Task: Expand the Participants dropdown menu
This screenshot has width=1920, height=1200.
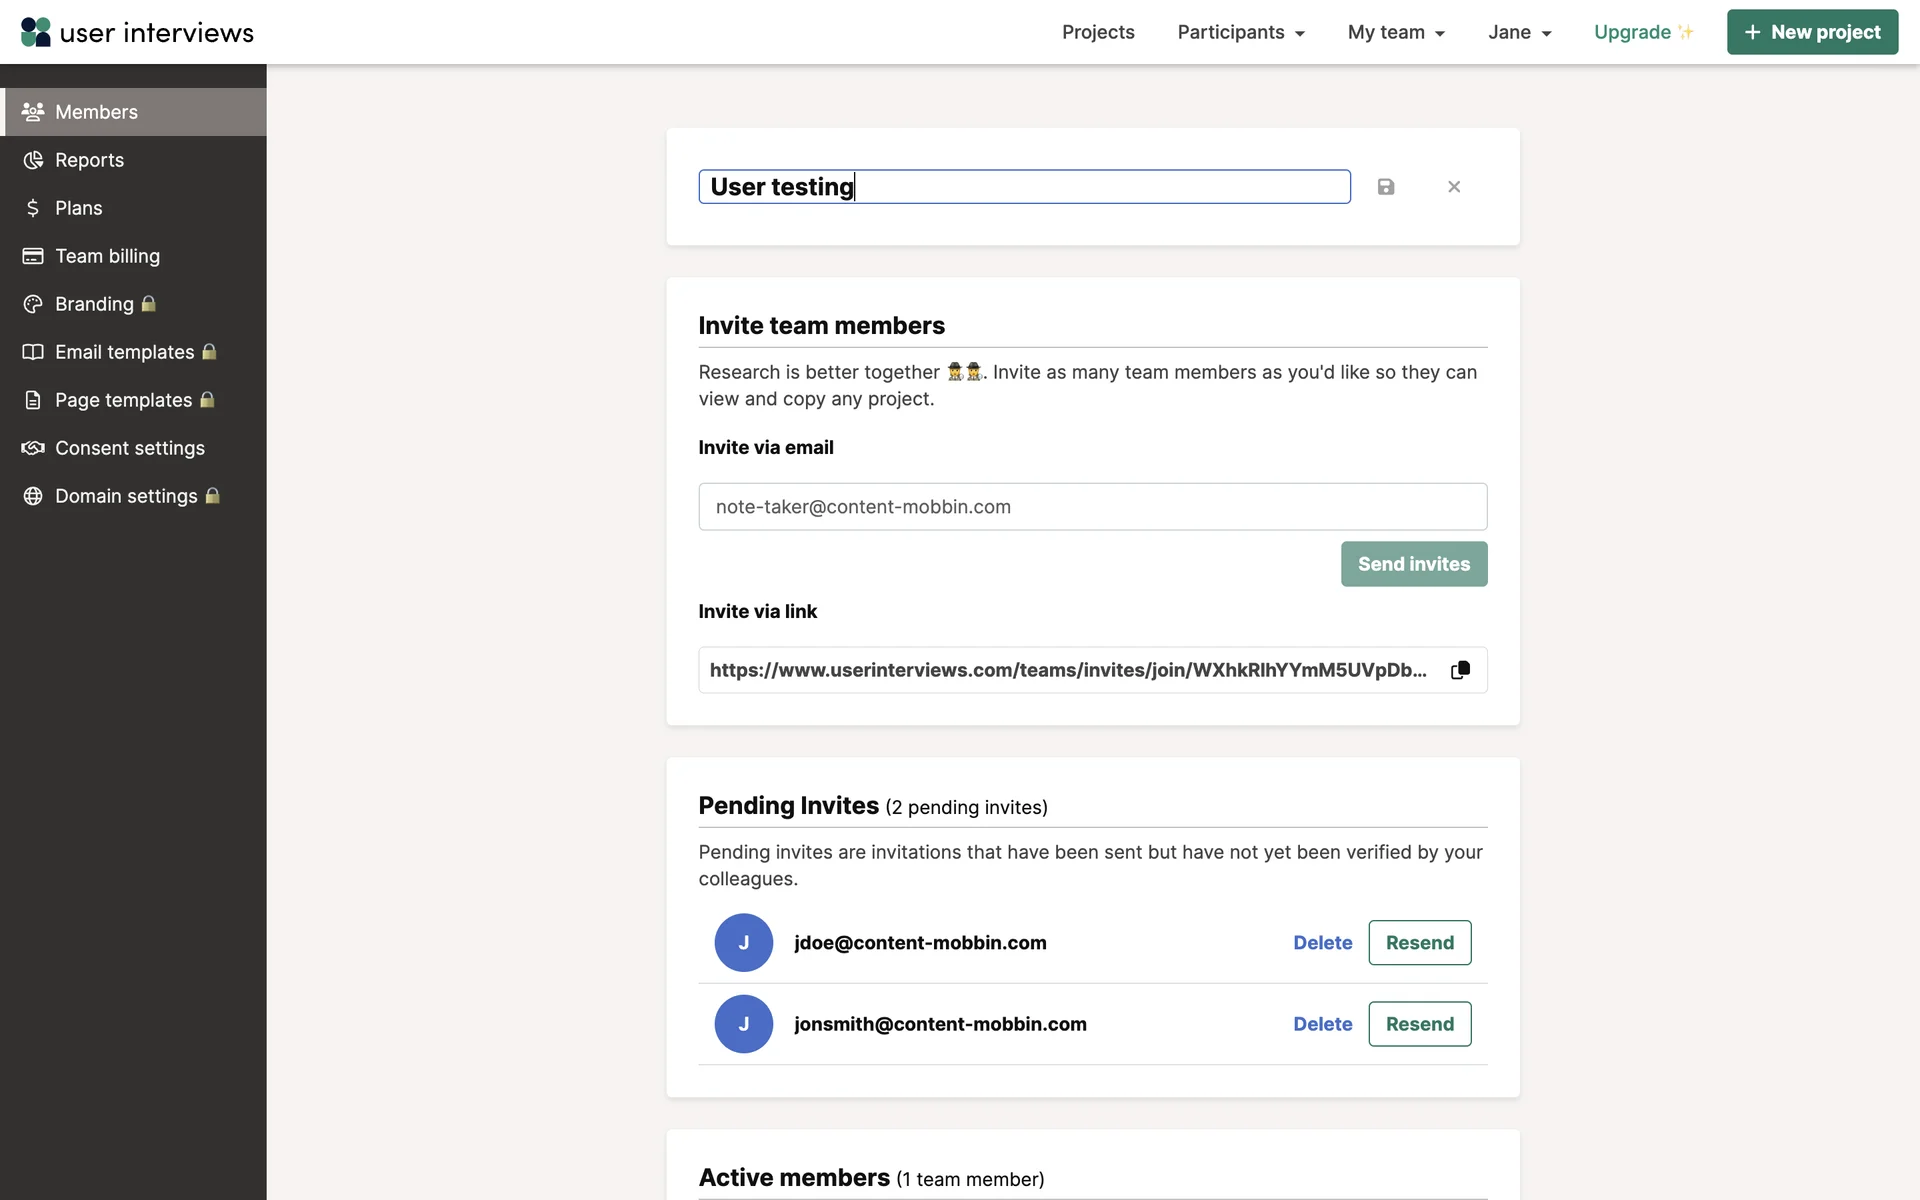Action: (1240, 32)
